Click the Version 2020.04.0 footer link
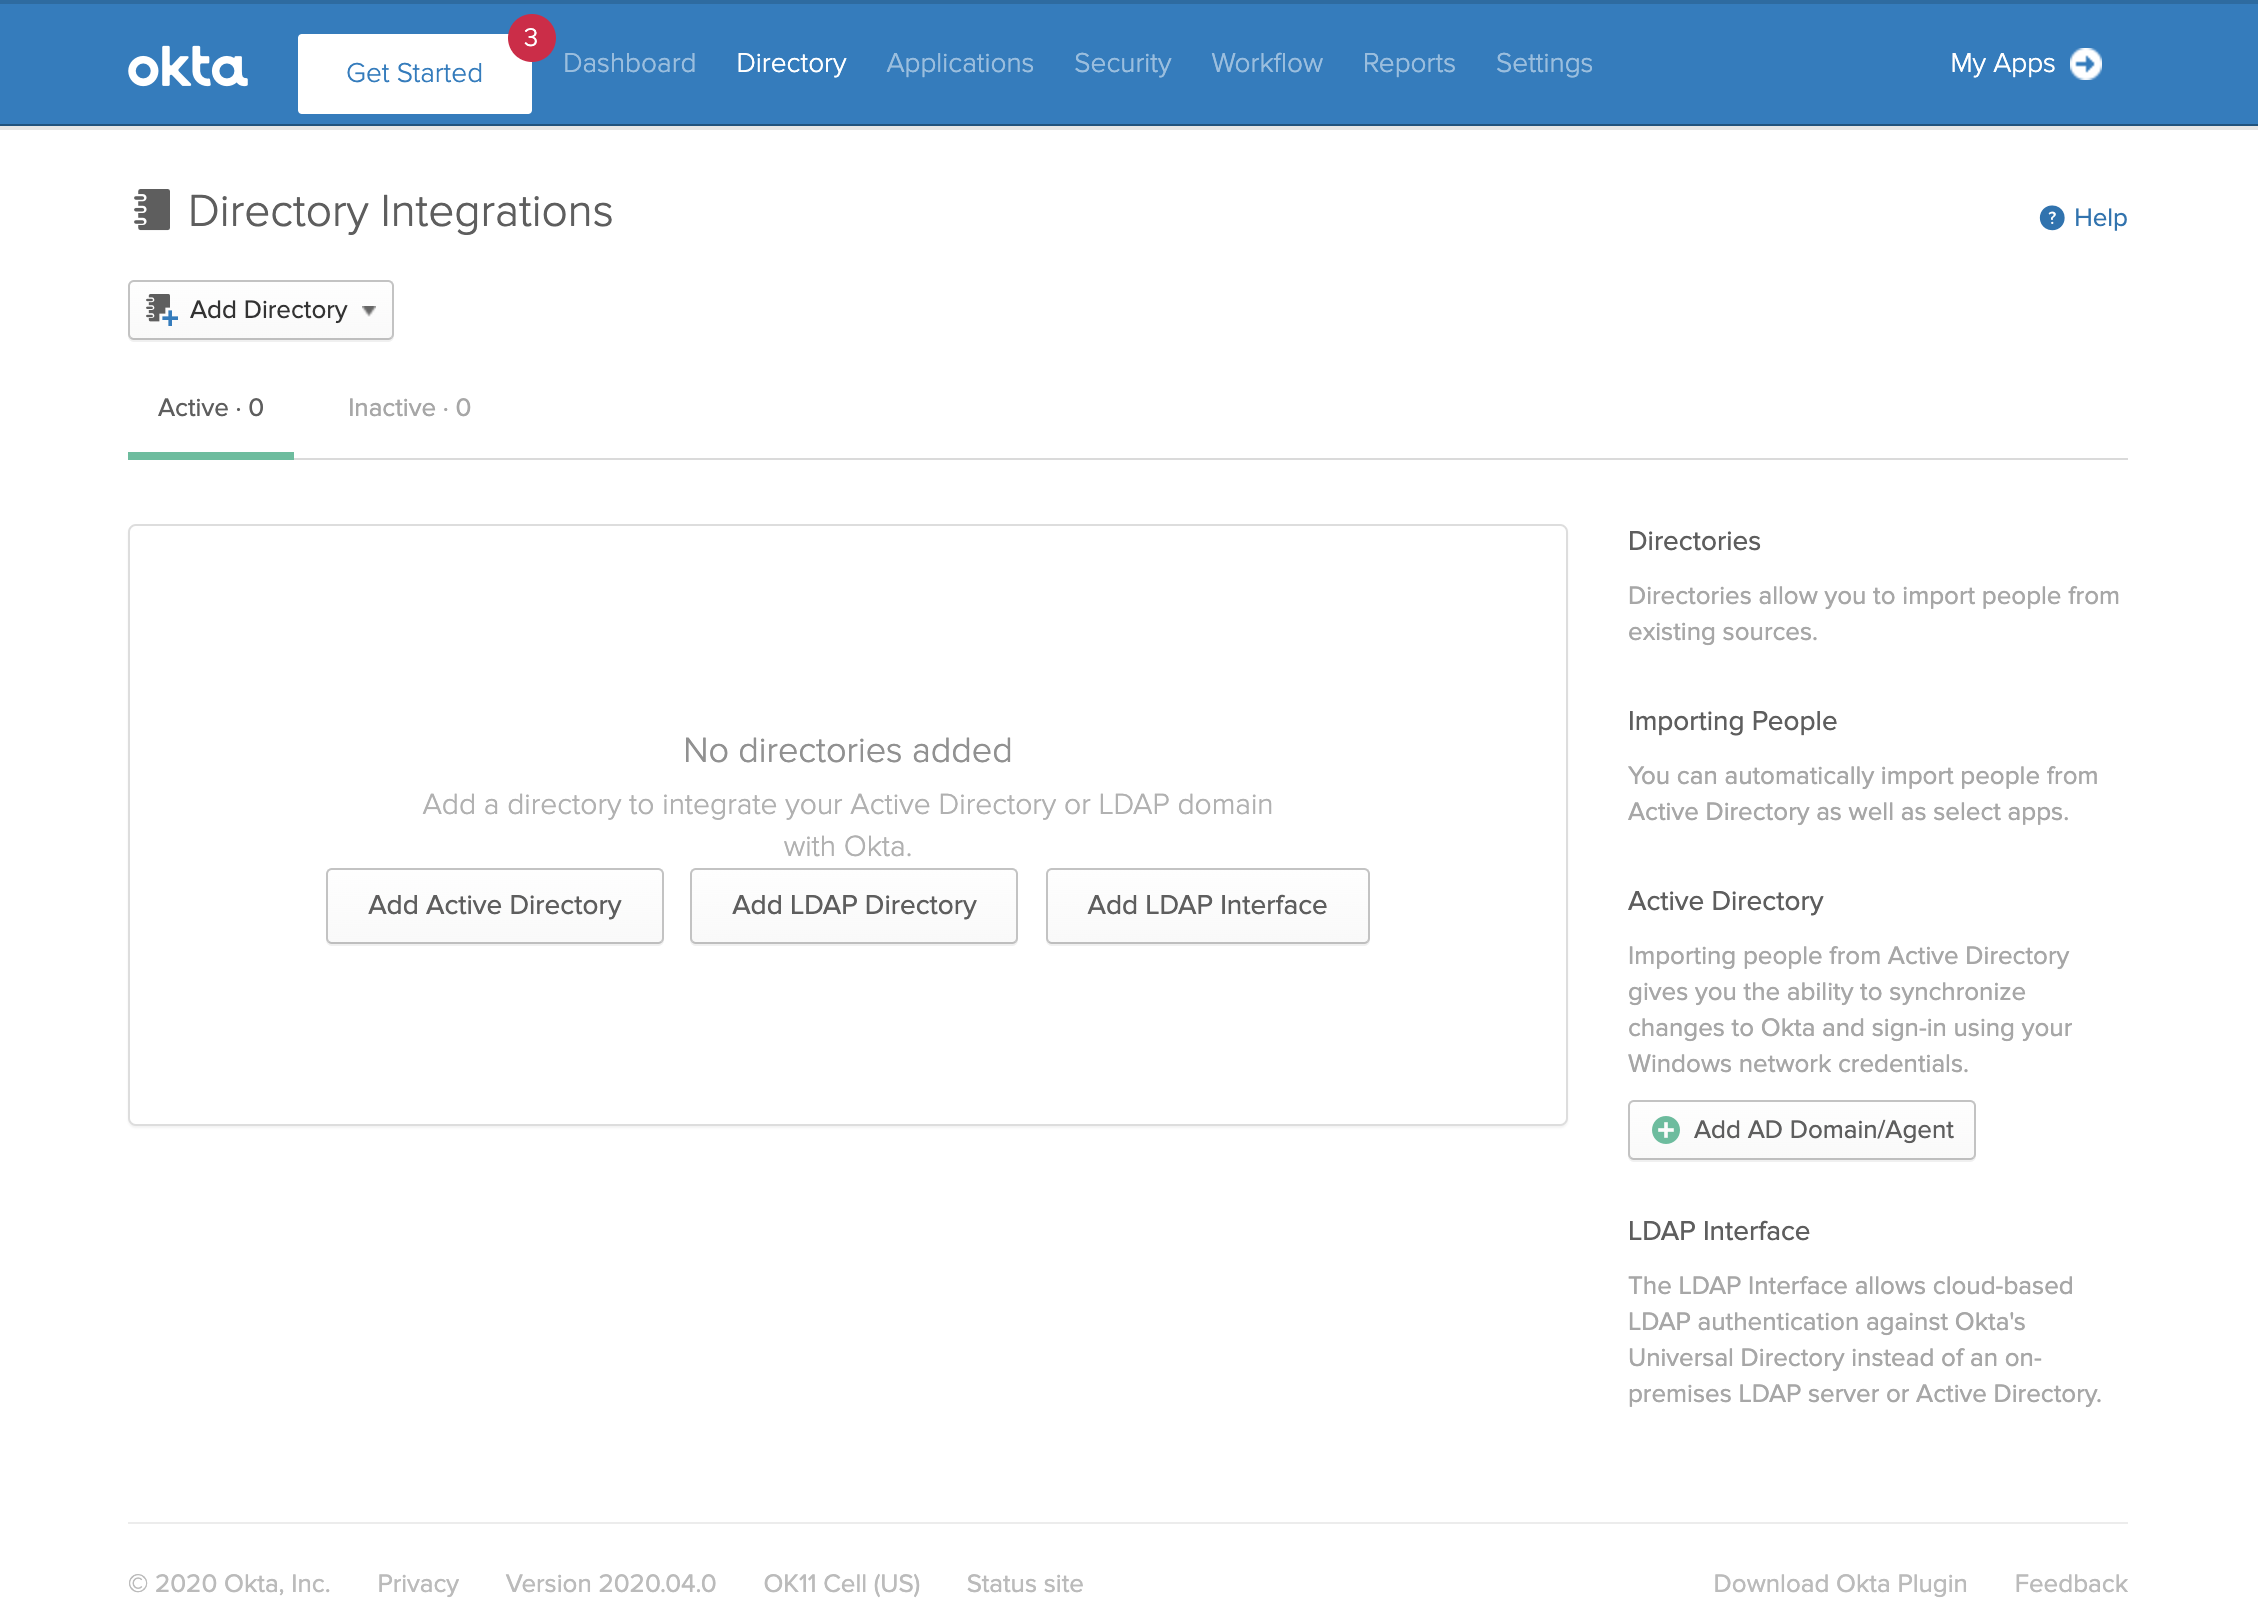The height and width of the screenshot is (1624, 2258). pos(611,1583)
